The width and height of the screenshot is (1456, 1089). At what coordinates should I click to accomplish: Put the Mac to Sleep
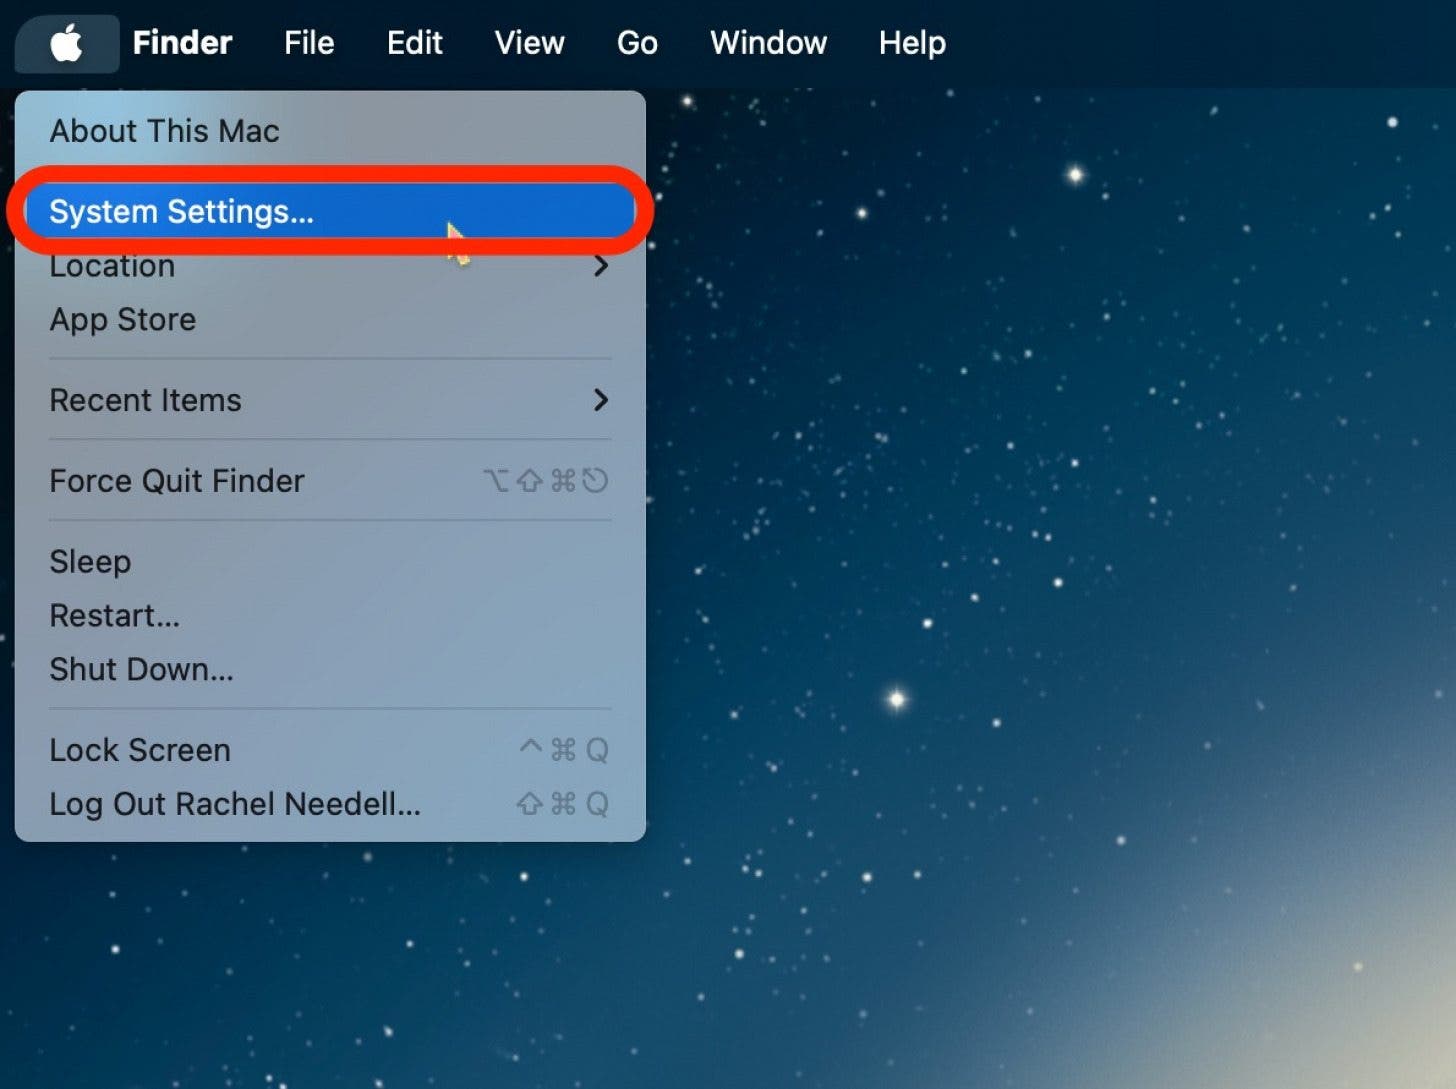pyautogui.click(x=90, y=561)
